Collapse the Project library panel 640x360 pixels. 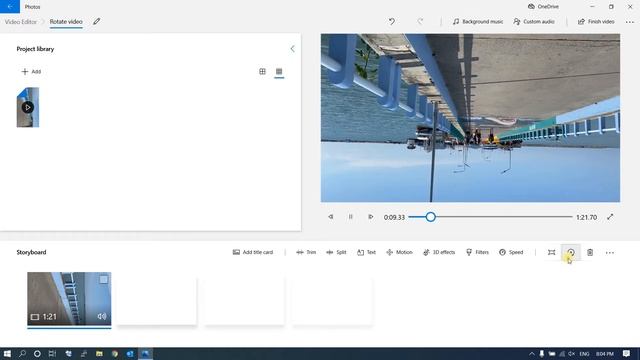point(292,49)
